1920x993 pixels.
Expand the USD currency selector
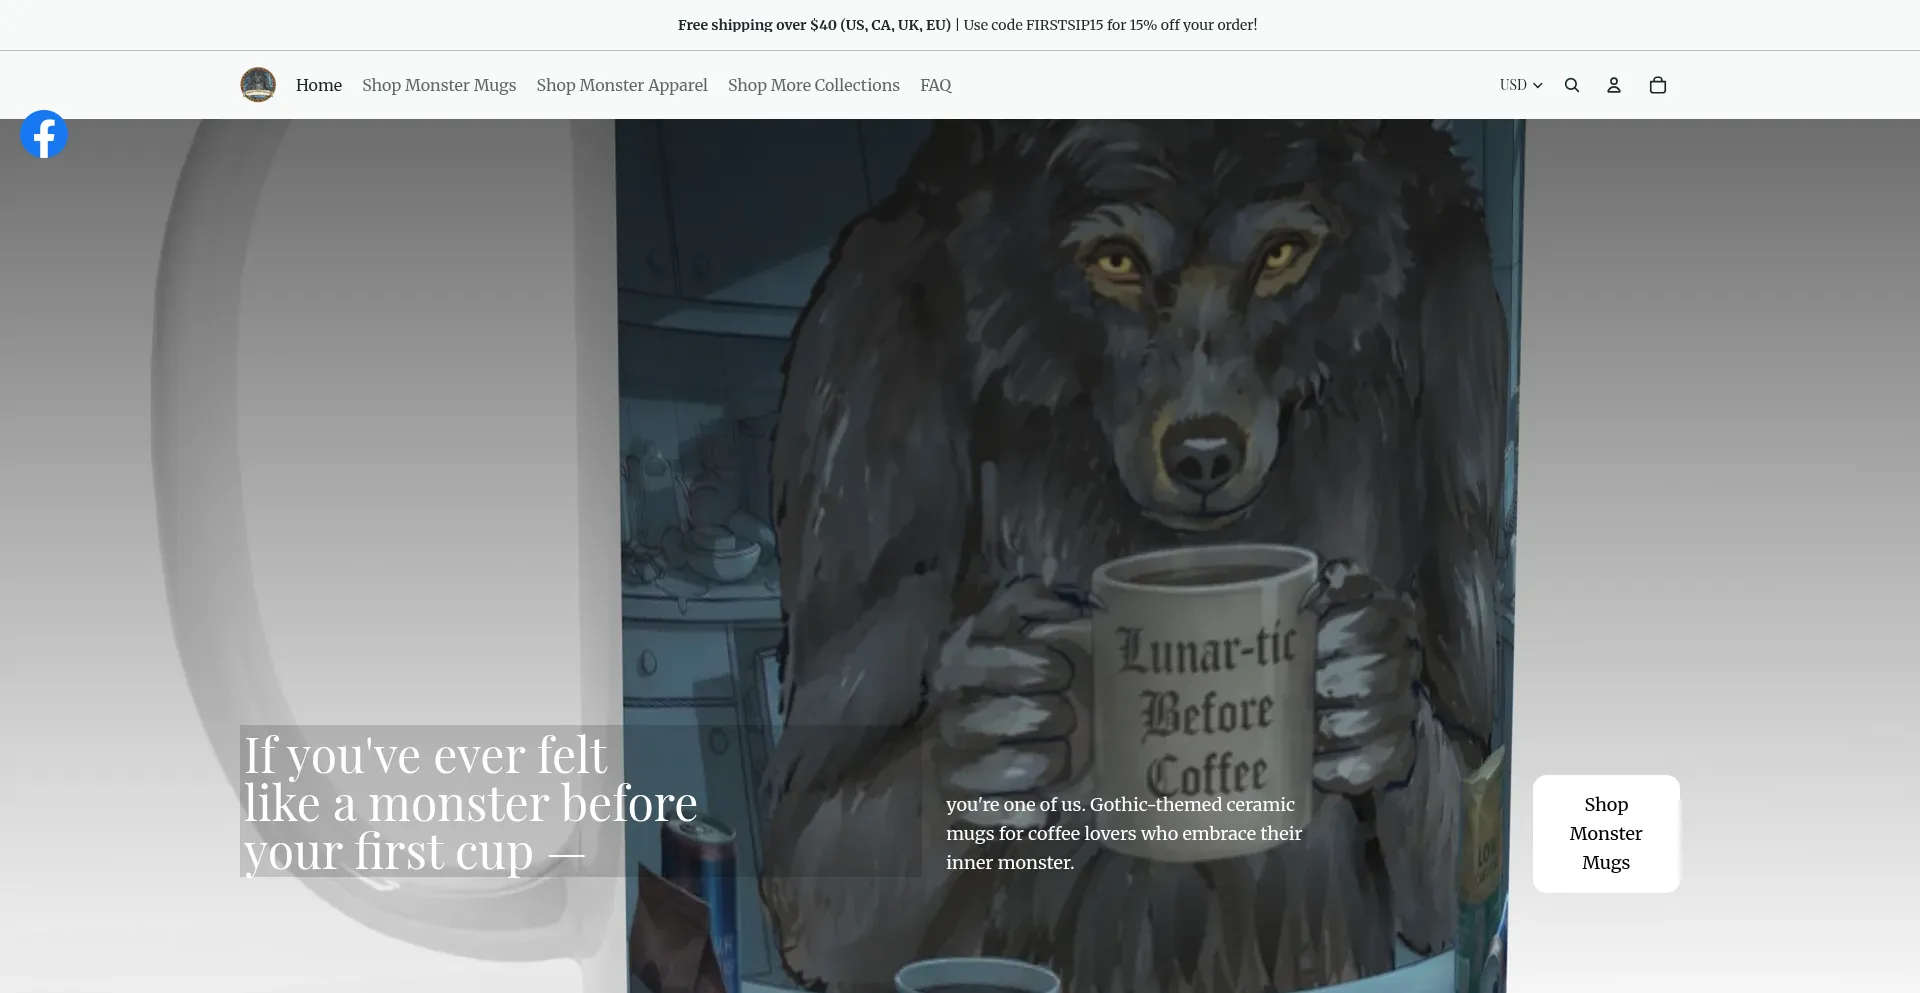click(x=1521, y=85)
